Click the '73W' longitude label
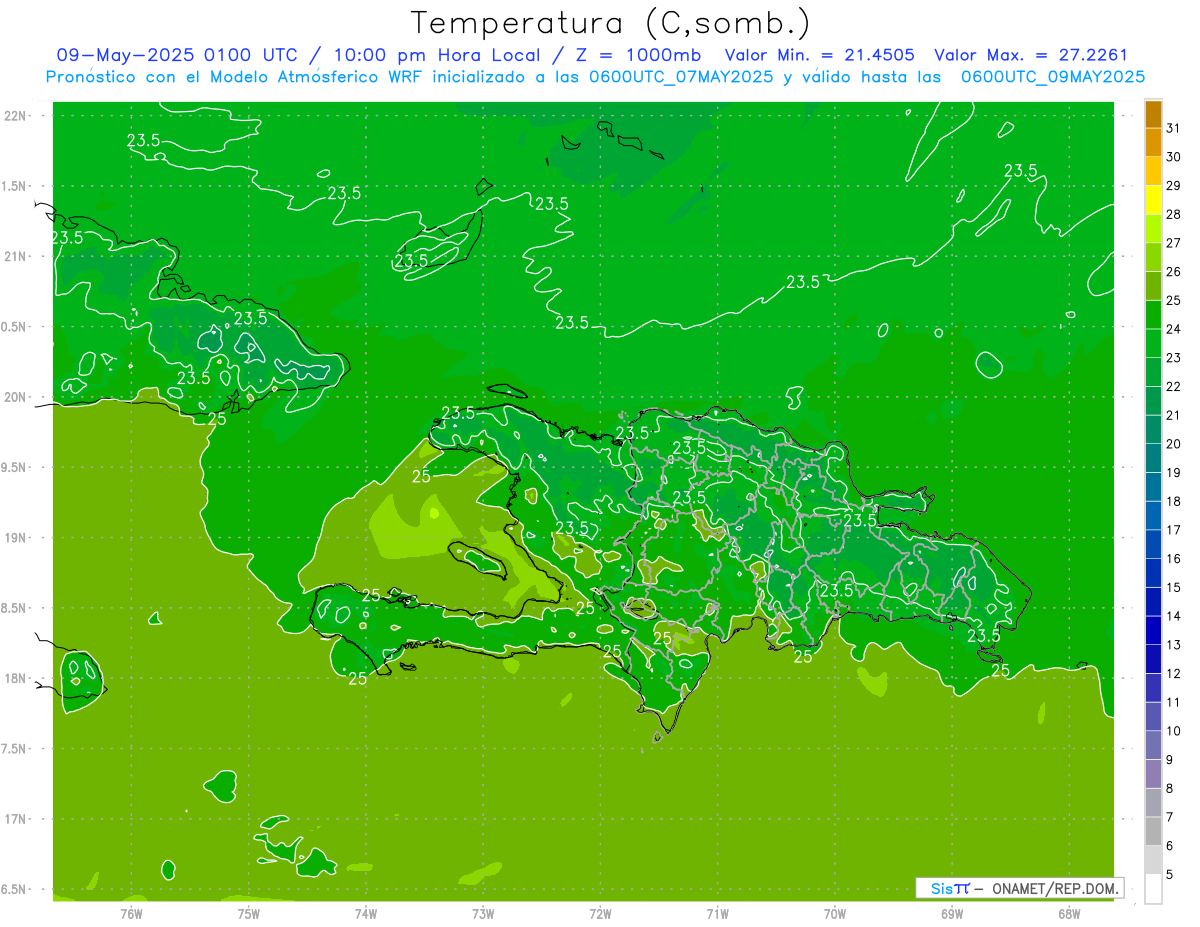 (x=483, y=913)
